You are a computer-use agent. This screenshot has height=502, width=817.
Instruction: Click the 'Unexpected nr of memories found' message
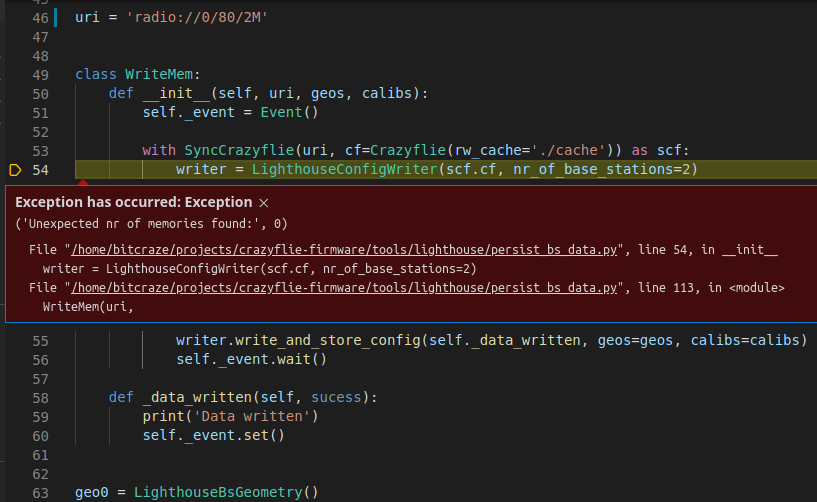pyautogui.click(x=152, y=224)
